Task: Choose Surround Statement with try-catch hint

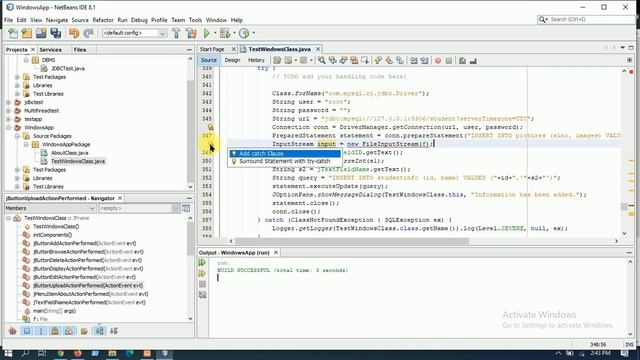Action: pyautogui.click(x=285, y=161)
